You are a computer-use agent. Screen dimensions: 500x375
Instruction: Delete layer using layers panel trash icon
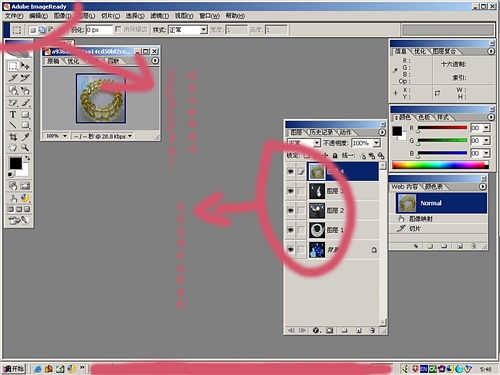point(372,330)
